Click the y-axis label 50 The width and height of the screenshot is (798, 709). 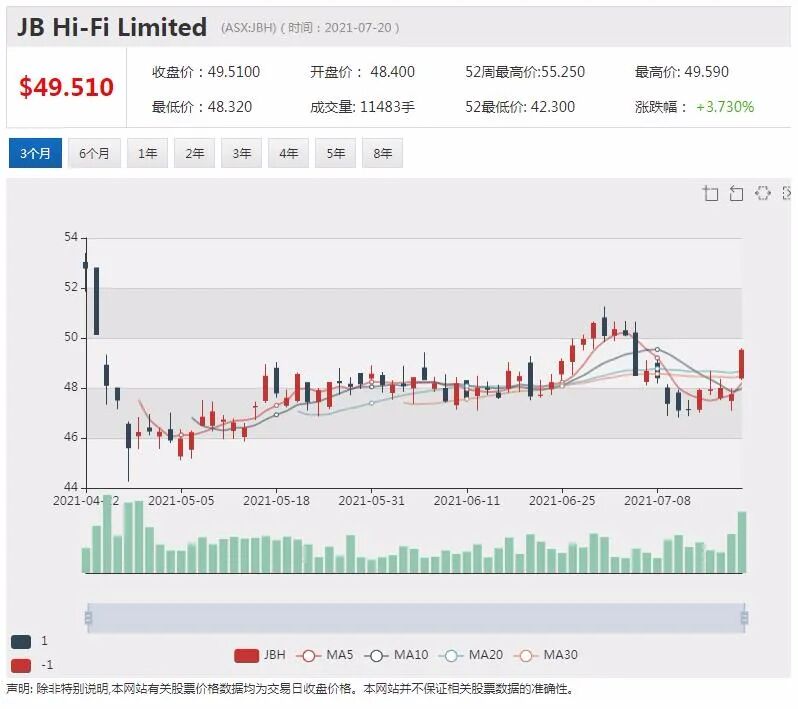(71, 337)
